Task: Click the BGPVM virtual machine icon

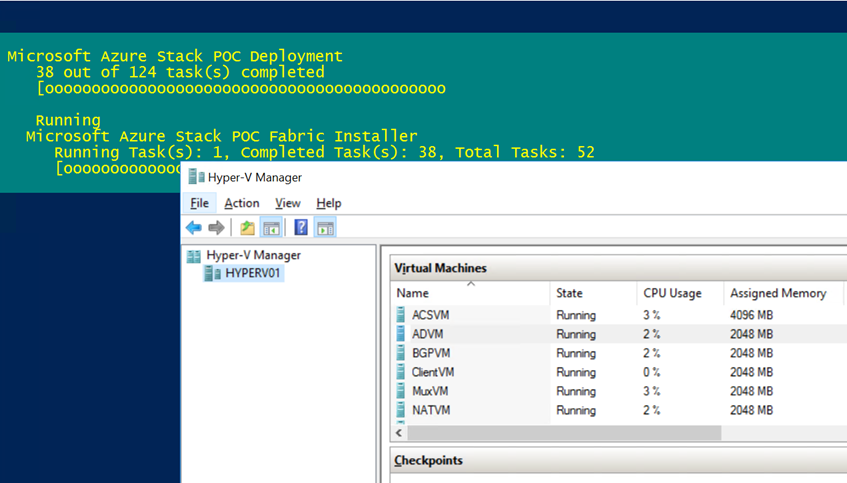Action: click(401, 353)
